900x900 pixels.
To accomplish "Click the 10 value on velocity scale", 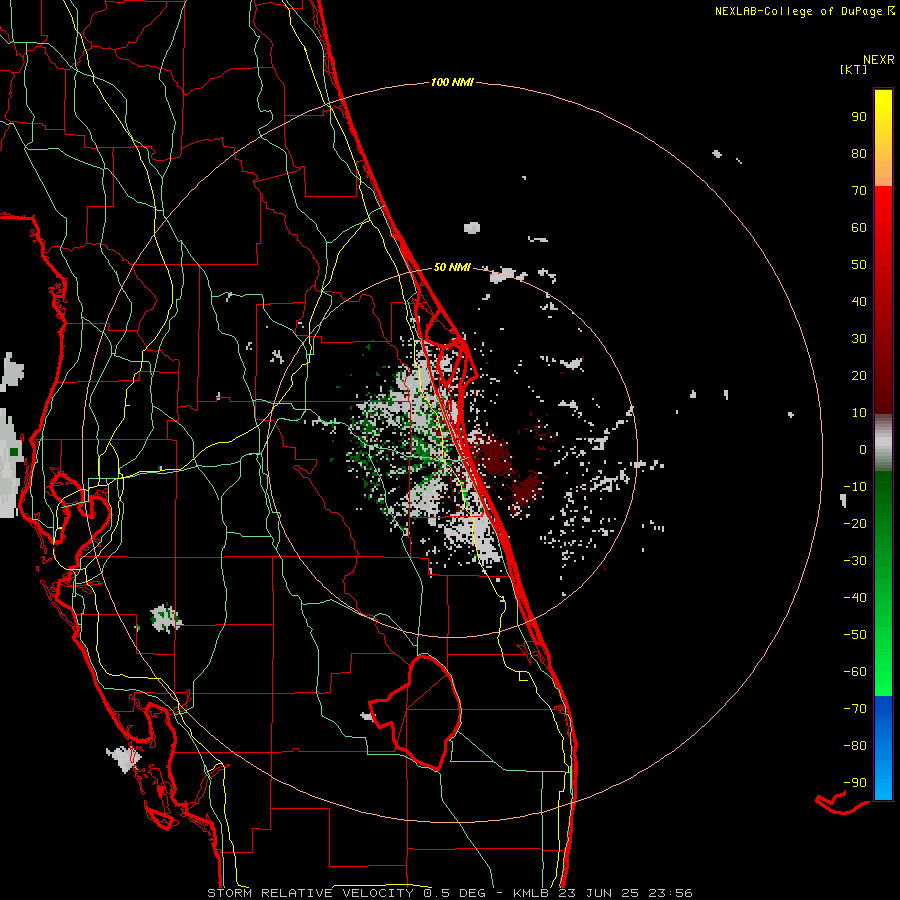I will pos(859,413).
